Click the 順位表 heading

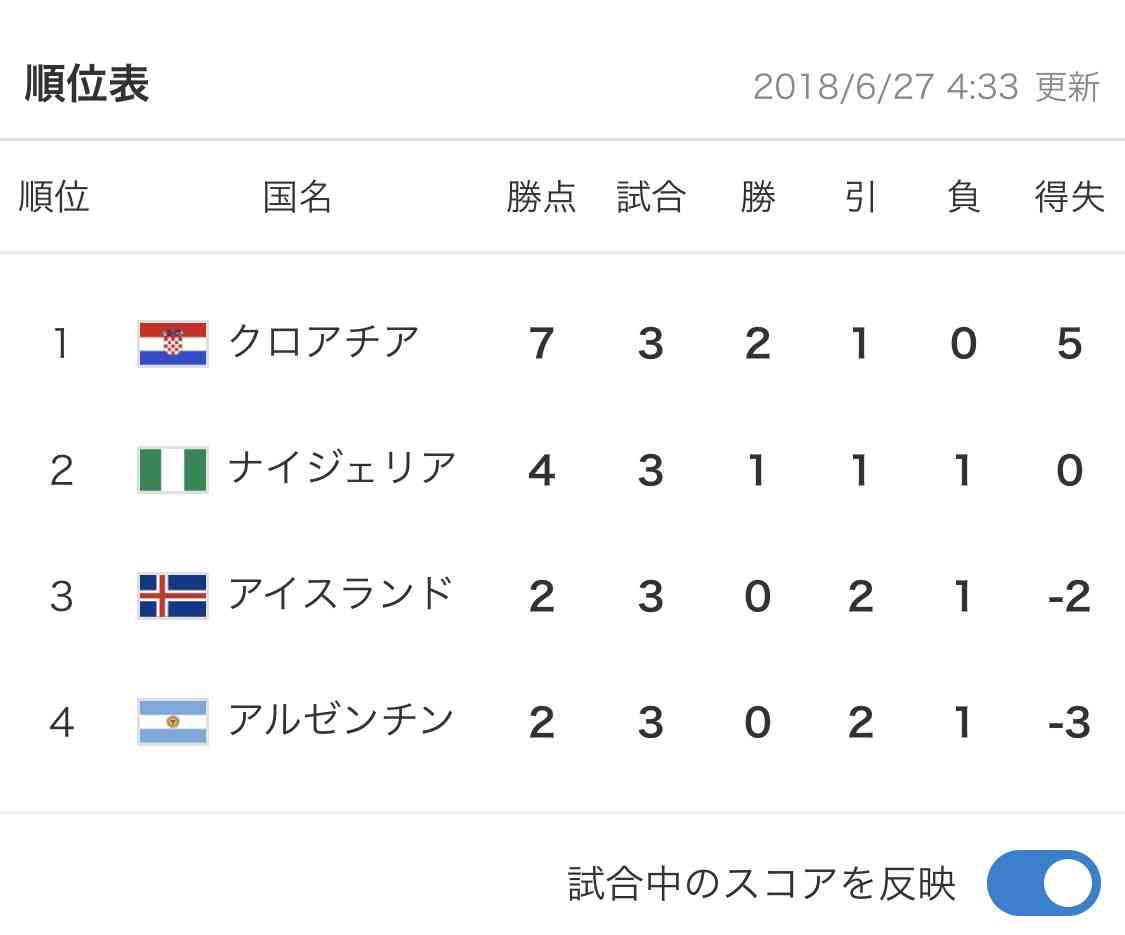pos(87,84)
